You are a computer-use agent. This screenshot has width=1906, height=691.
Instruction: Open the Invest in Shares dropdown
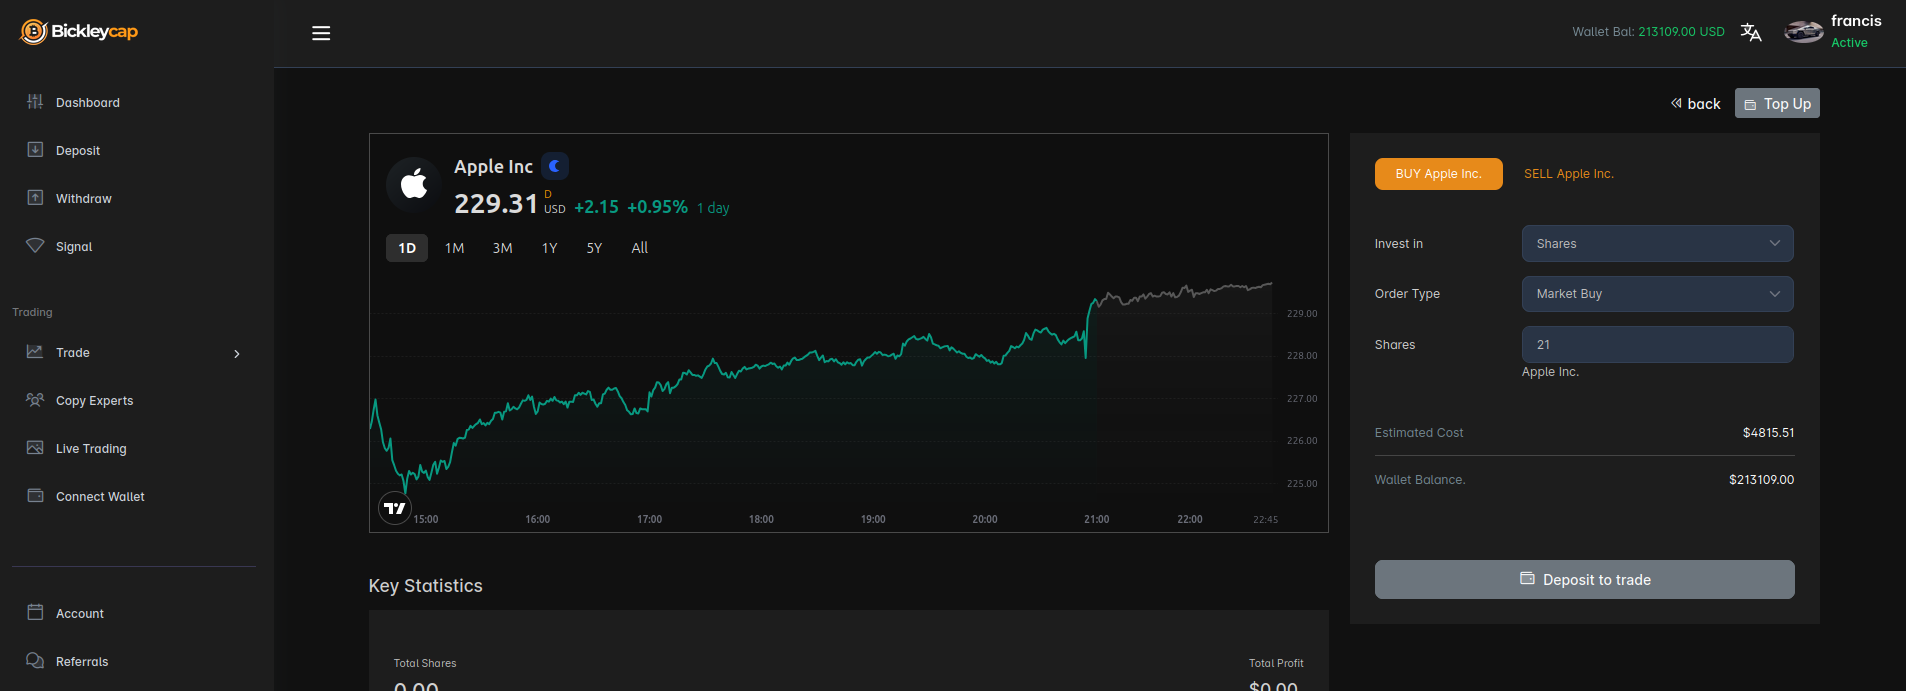pos(1657,244)
